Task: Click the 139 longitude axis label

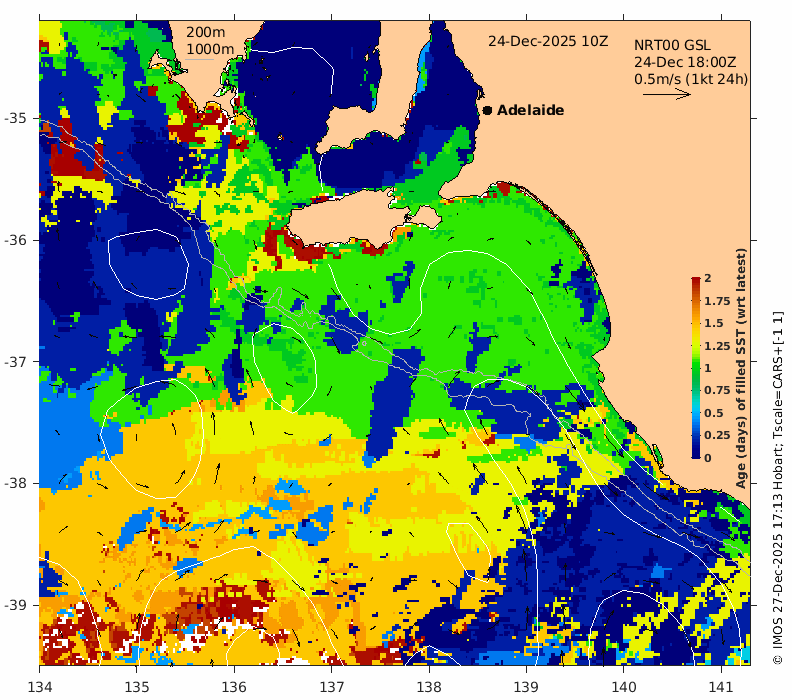Action: point(527,687)
